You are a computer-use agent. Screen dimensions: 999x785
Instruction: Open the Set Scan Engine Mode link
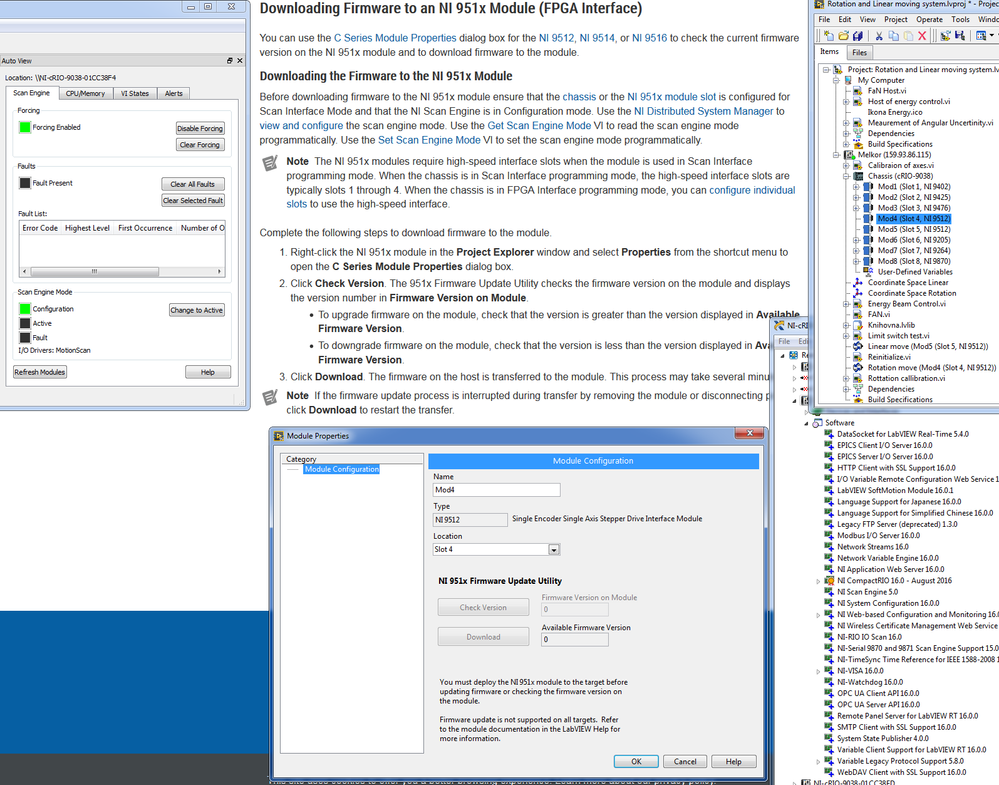pos(429,140)
